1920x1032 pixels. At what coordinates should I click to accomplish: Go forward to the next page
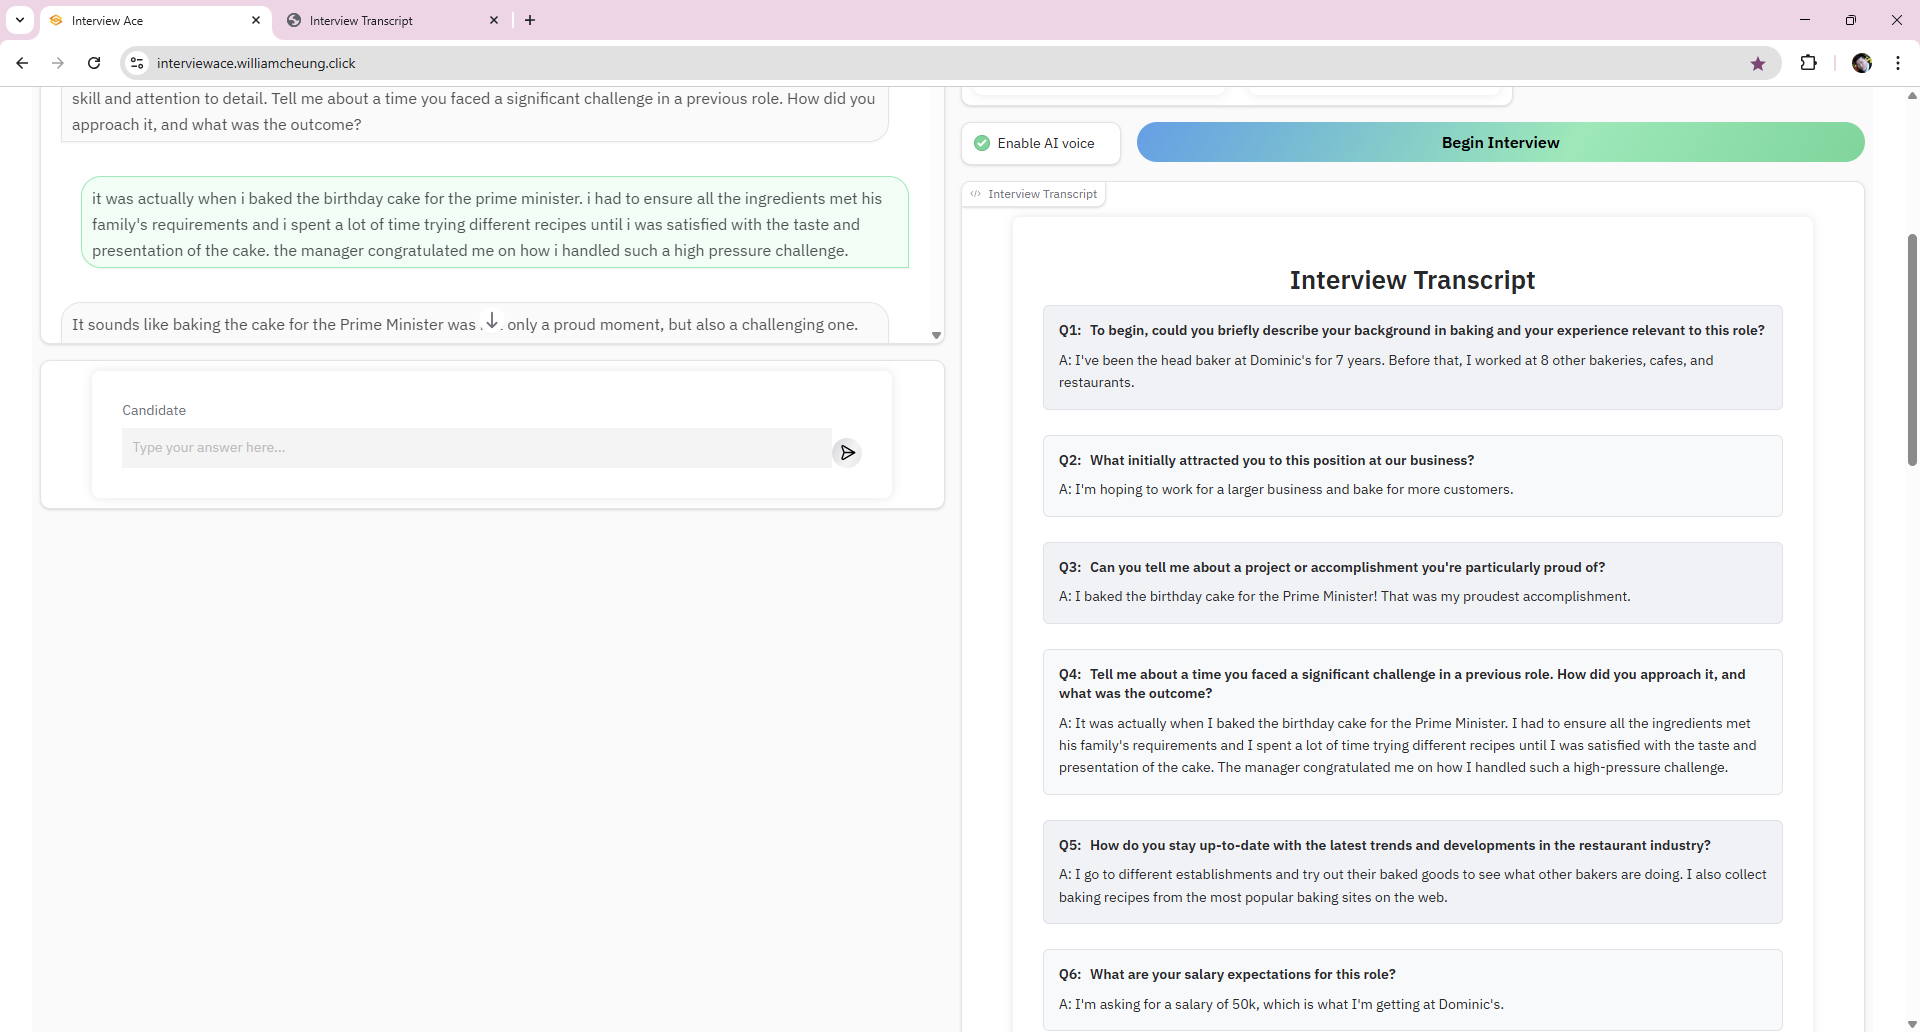click(58, 63)
